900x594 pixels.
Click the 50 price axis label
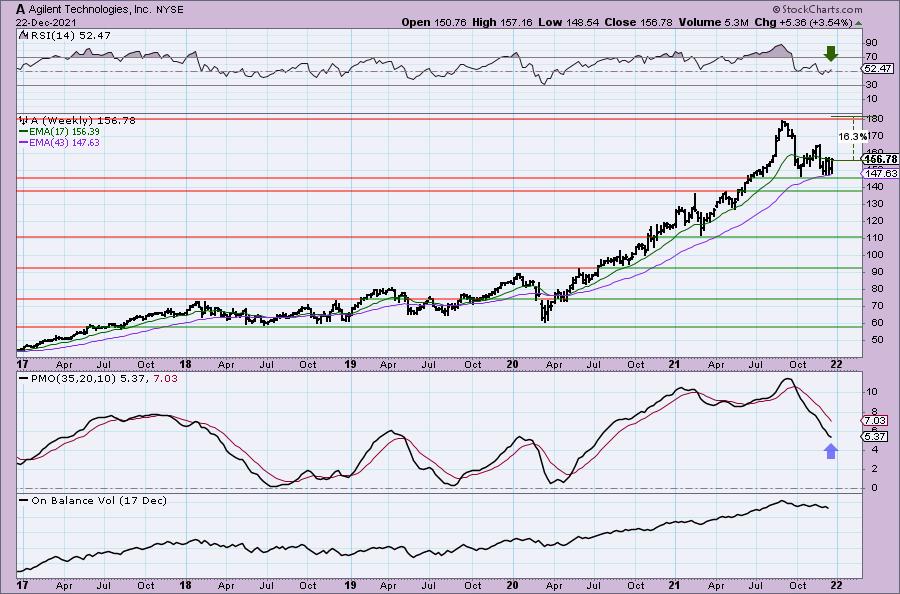(x=878, y=340)
